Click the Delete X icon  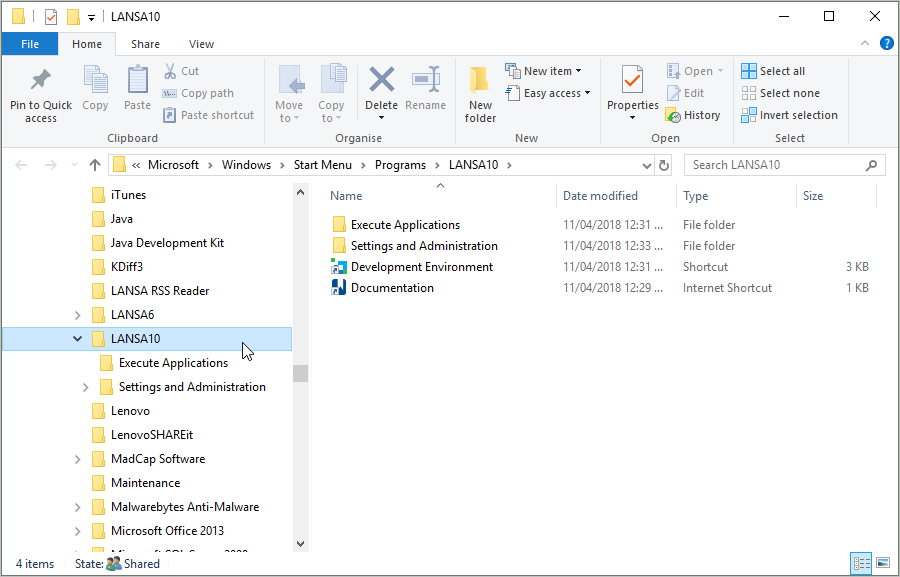click(382, 79)
